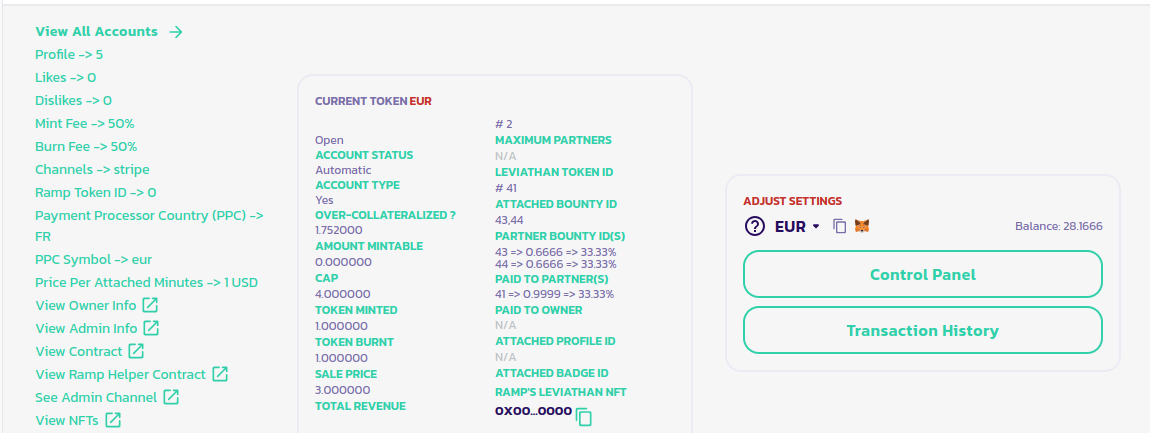
Task: Click the help question mark icon
Action: click(x=755, y=226)
